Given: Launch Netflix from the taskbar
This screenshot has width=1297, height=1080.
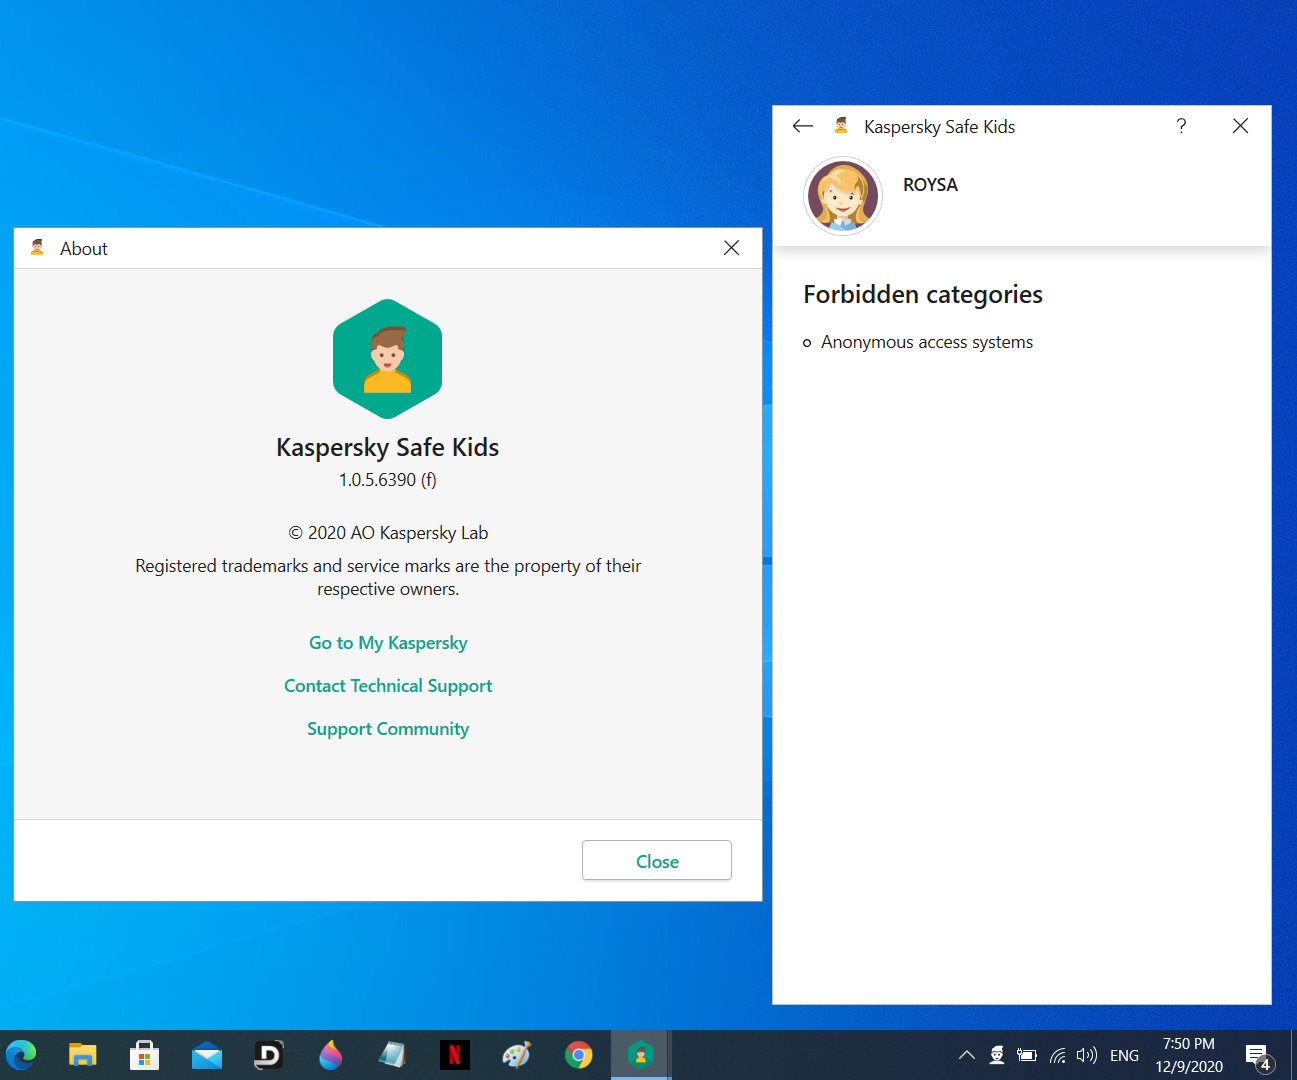Looking at the screenshot, I should tap(455, 1055).
